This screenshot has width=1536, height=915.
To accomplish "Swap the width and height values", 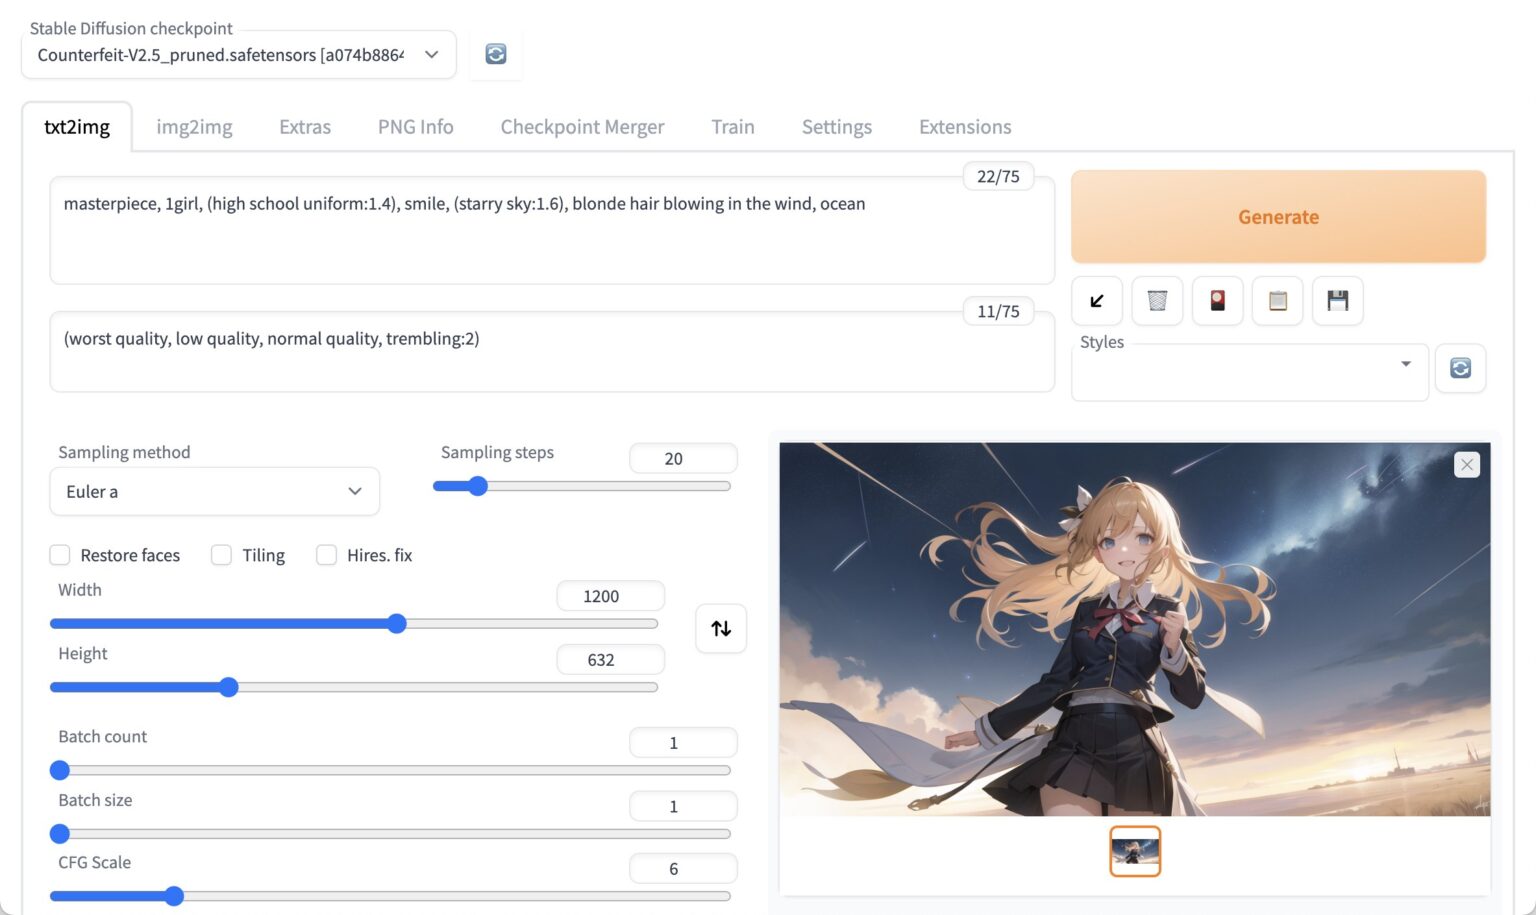I will pyautogui.click(x=721, y=628).
